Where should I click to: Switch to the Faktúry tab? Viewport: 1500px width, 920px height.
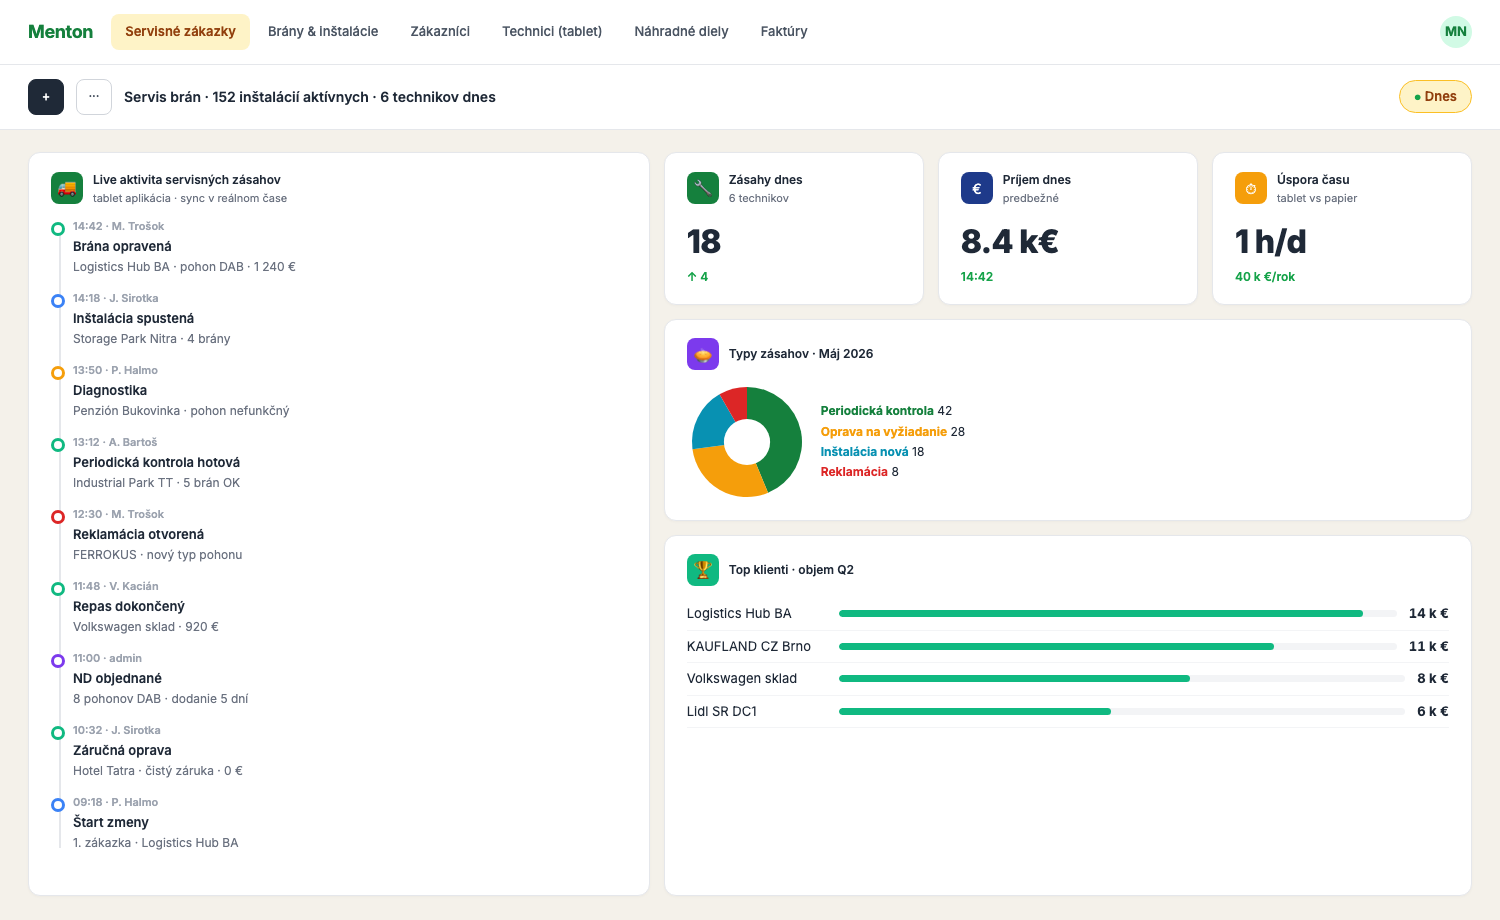coord(784,32)
